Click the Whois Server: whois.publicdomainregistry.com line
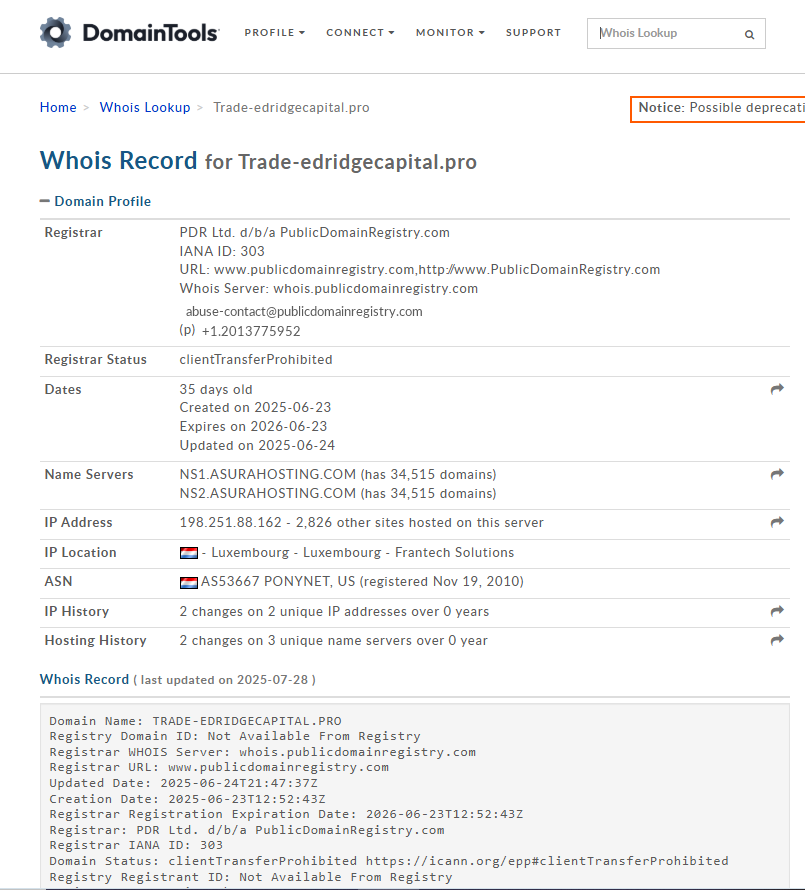 click(x=329, y=288)
